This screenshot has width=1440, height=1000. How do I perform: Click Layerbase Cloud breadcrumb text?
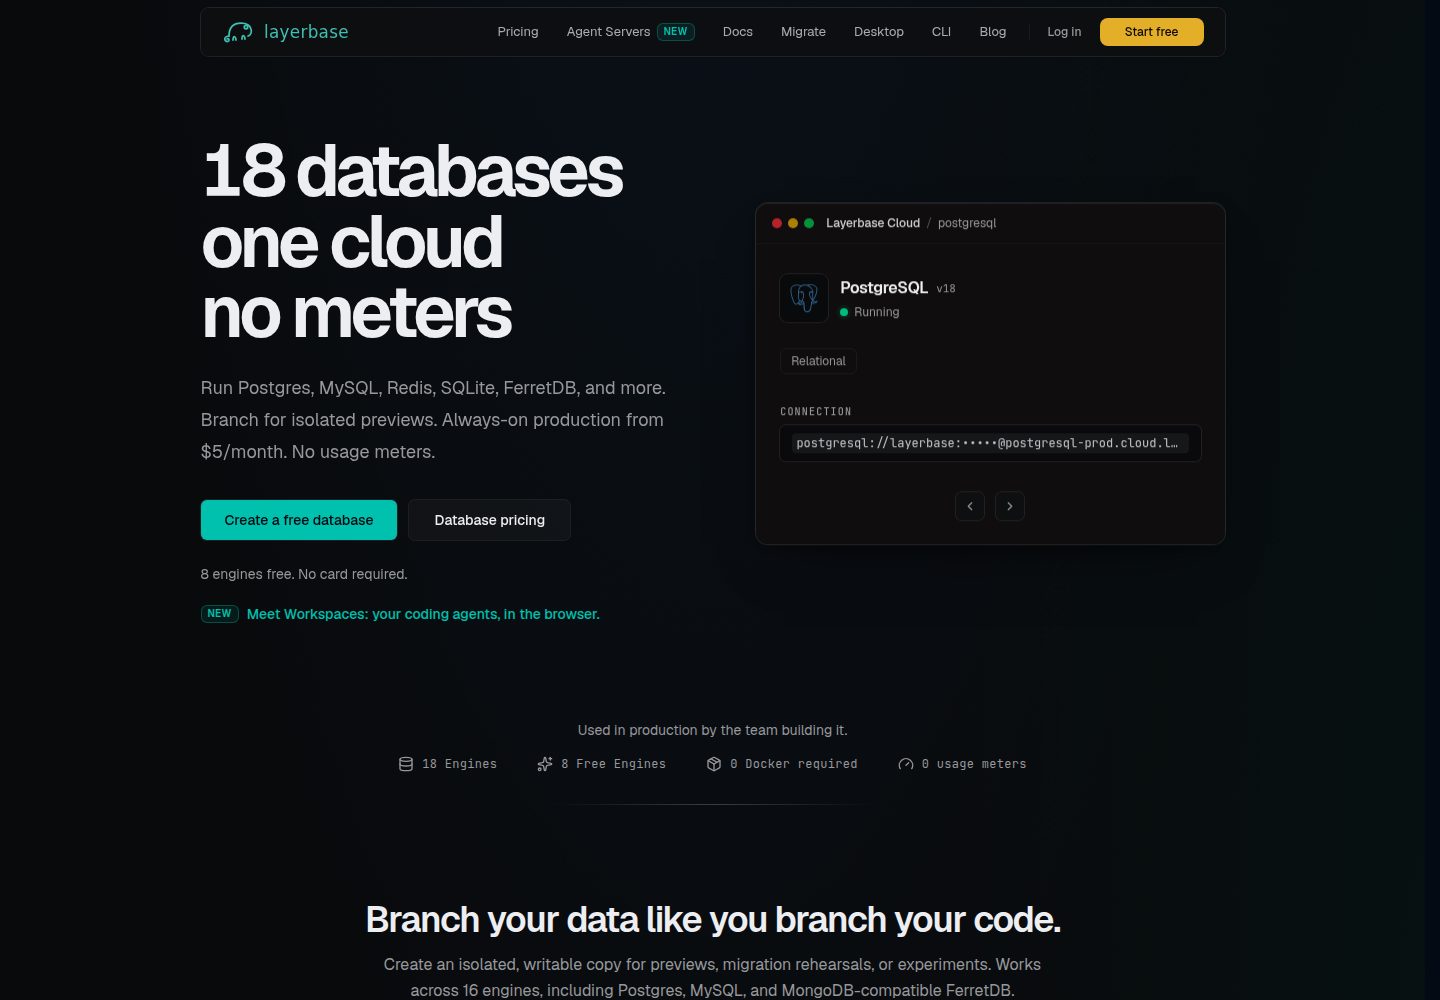click(873, 223)
